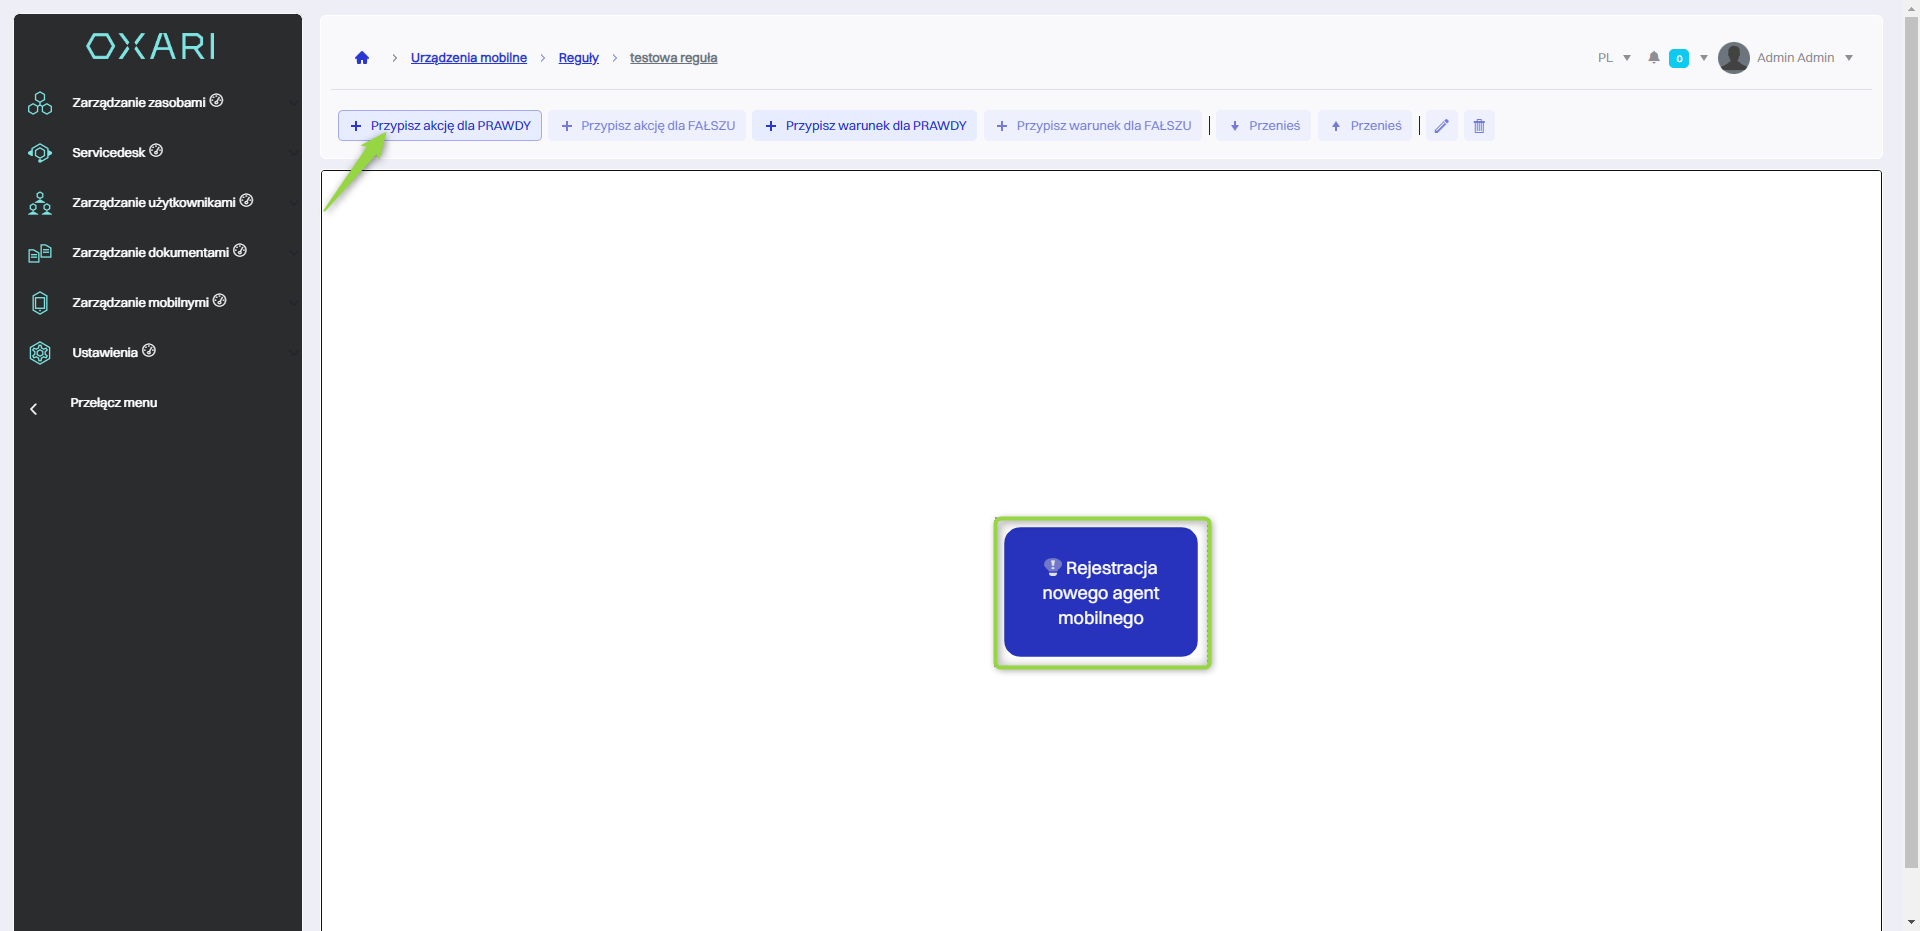The width and height of the screenshot is (1920, 931).
Task: Click the Servicedesk sidebar icon
Action: [x=40, y=153]
